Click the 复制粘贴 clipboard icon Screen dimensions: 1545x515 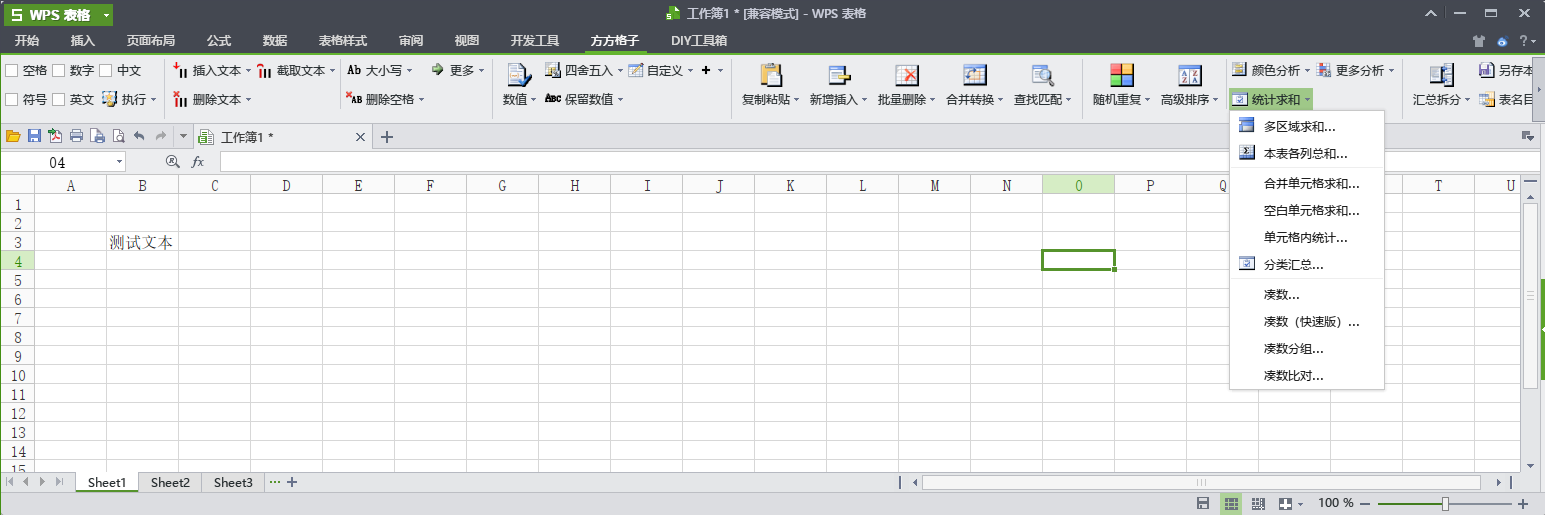(x=770, y=76)
